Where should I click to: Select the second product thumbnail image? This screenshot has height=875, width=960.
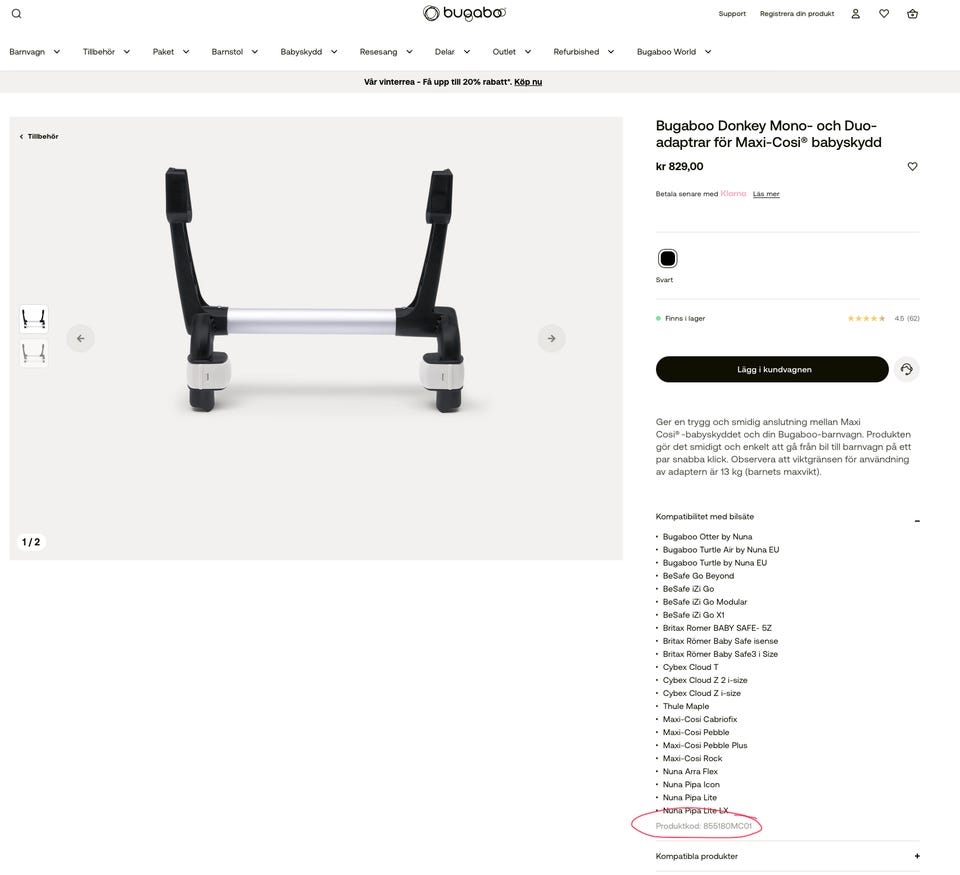click(x=34, y=353)
